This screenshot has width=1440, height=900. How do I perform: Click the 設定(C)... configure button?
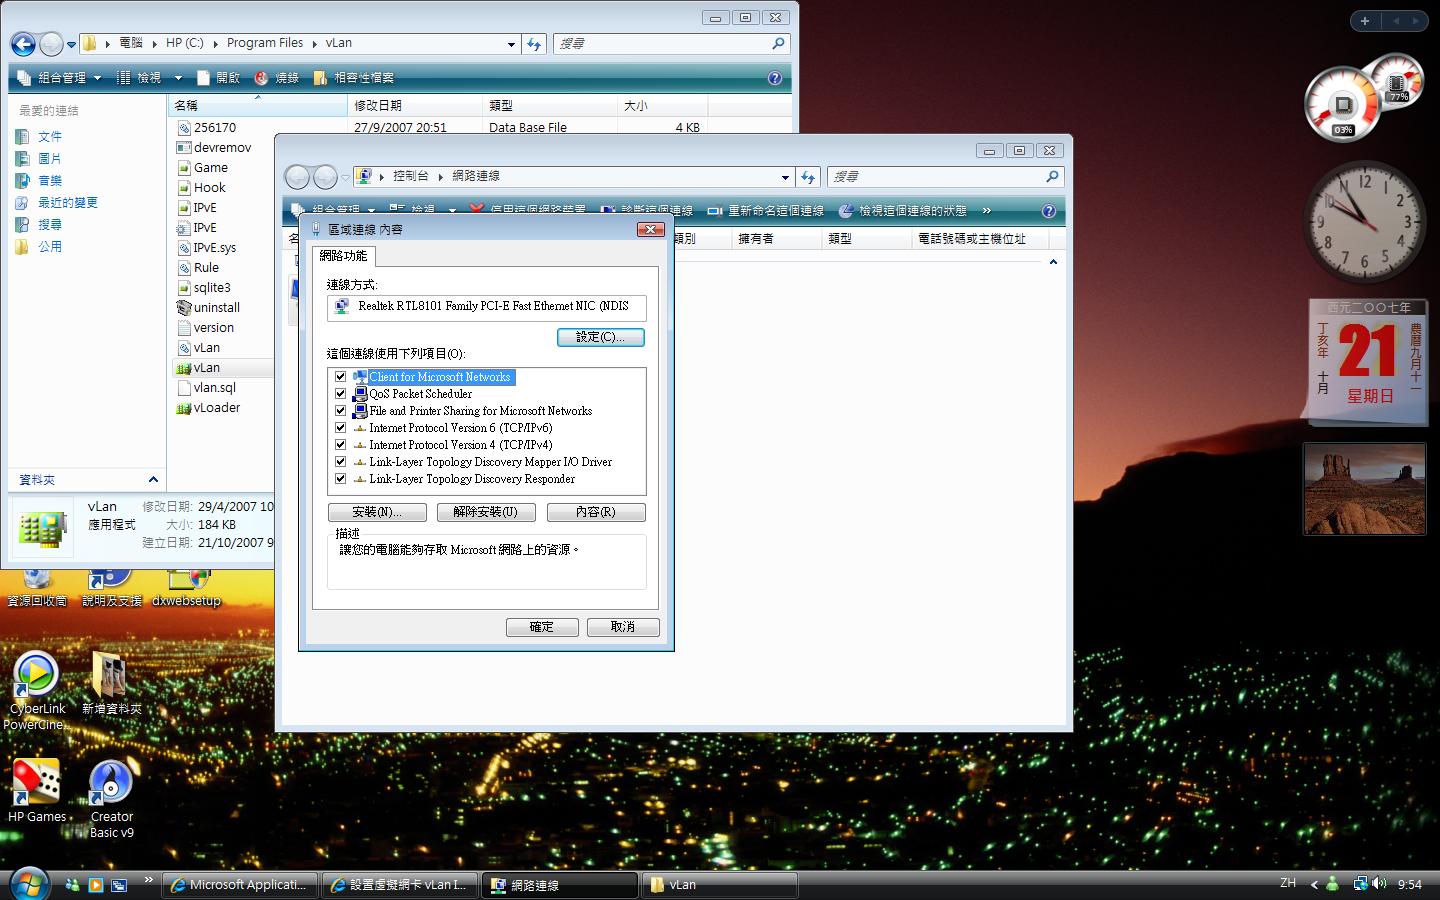[600, 337]
